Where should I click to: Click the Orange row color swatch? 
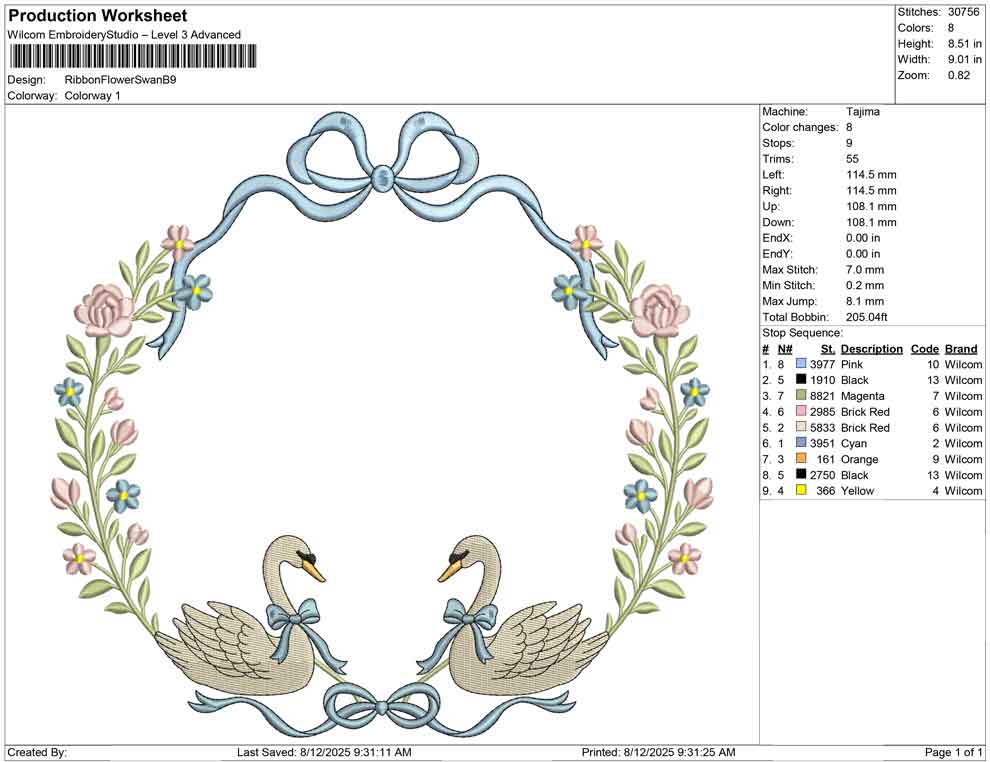801,458
